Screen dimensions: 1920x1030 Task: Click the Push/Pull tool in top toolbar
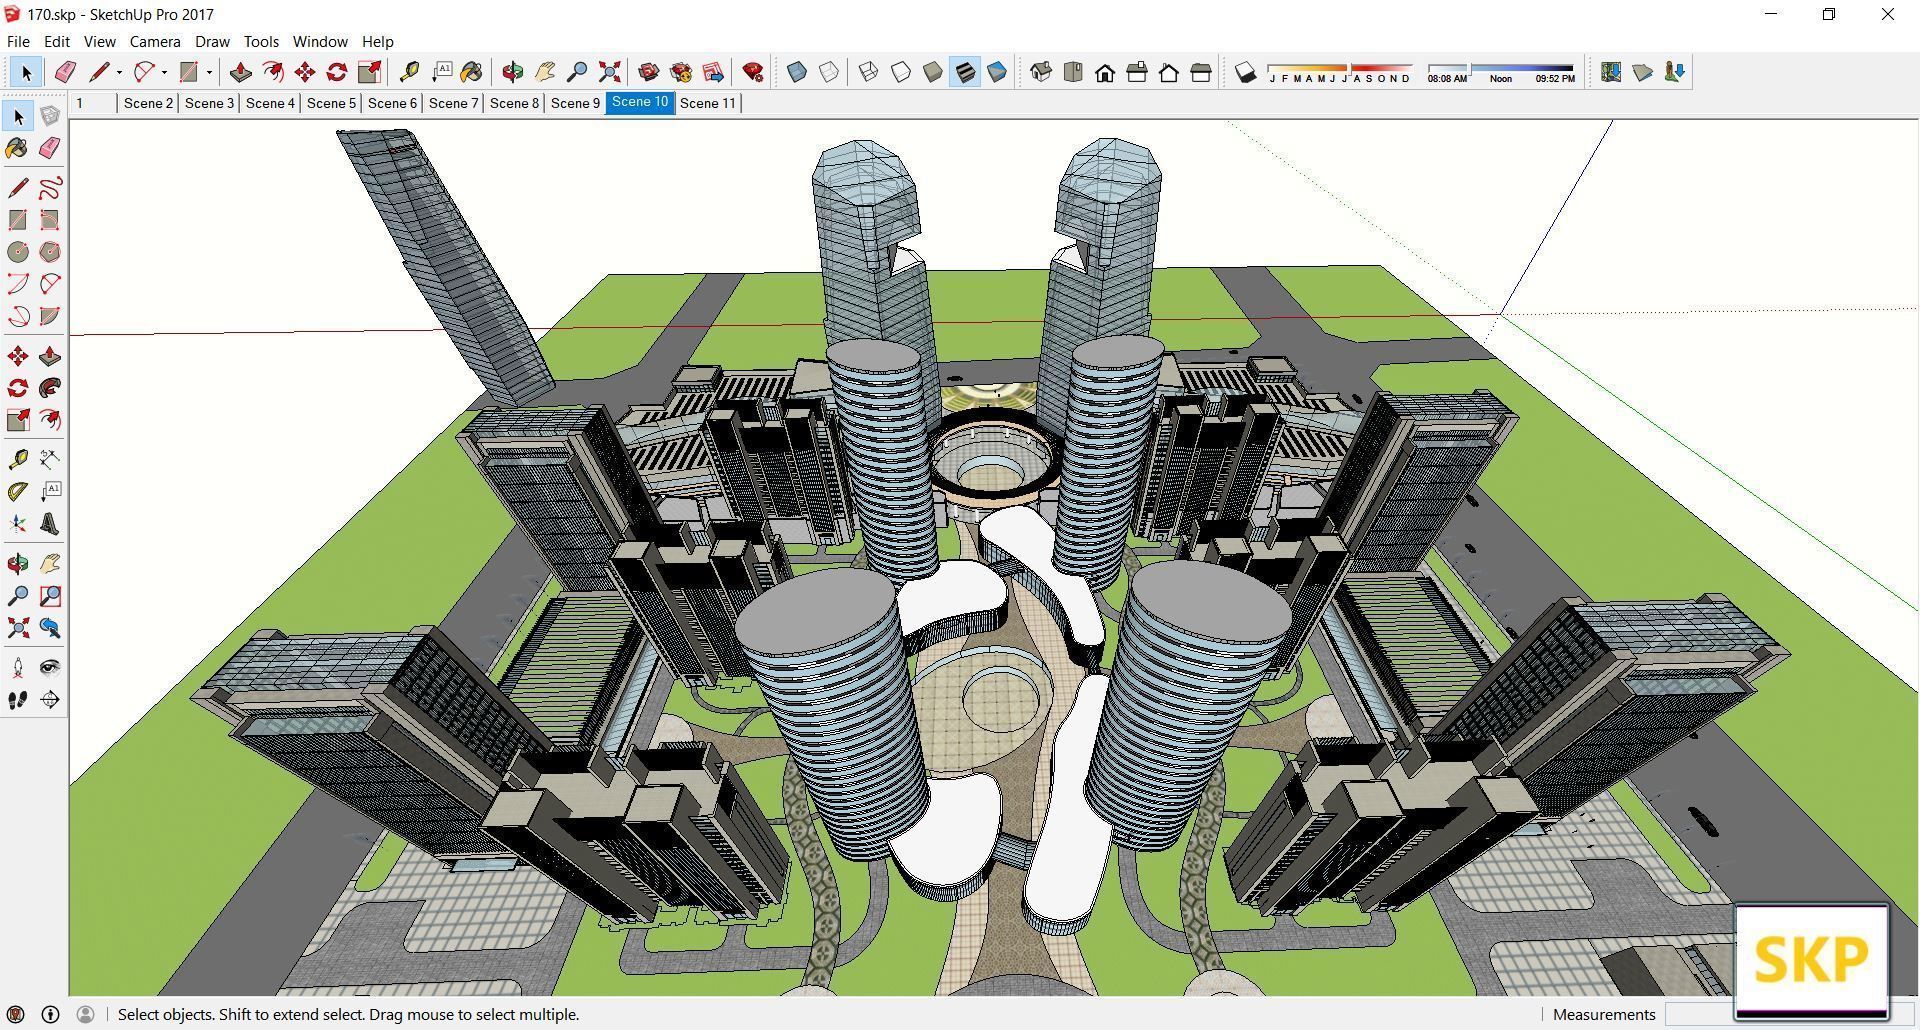click(x=240, y=72)
